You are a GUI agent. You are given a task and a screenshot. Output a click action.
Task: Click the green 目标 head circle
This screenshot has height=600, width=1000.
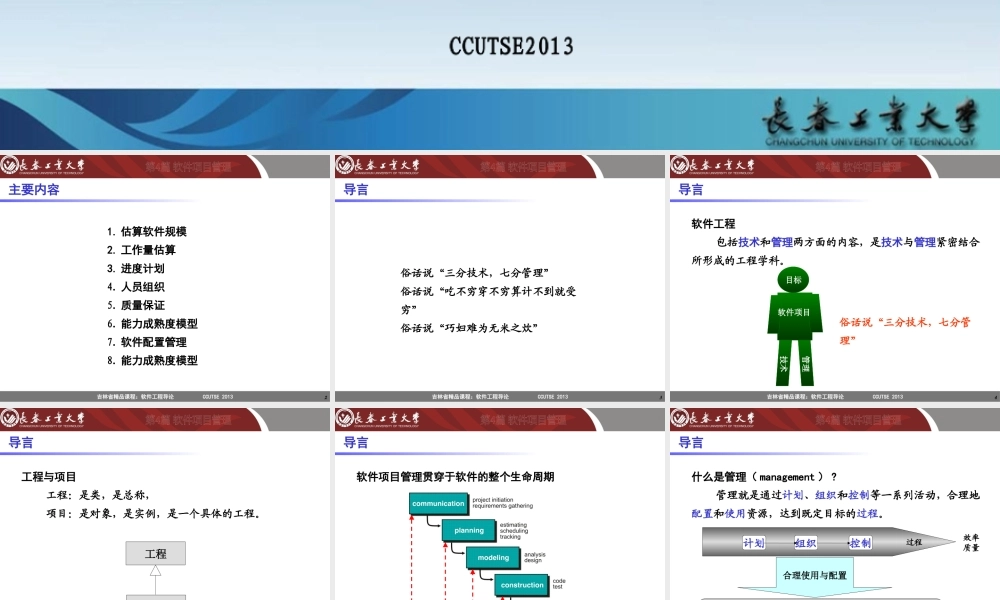(x=793, y=280)
